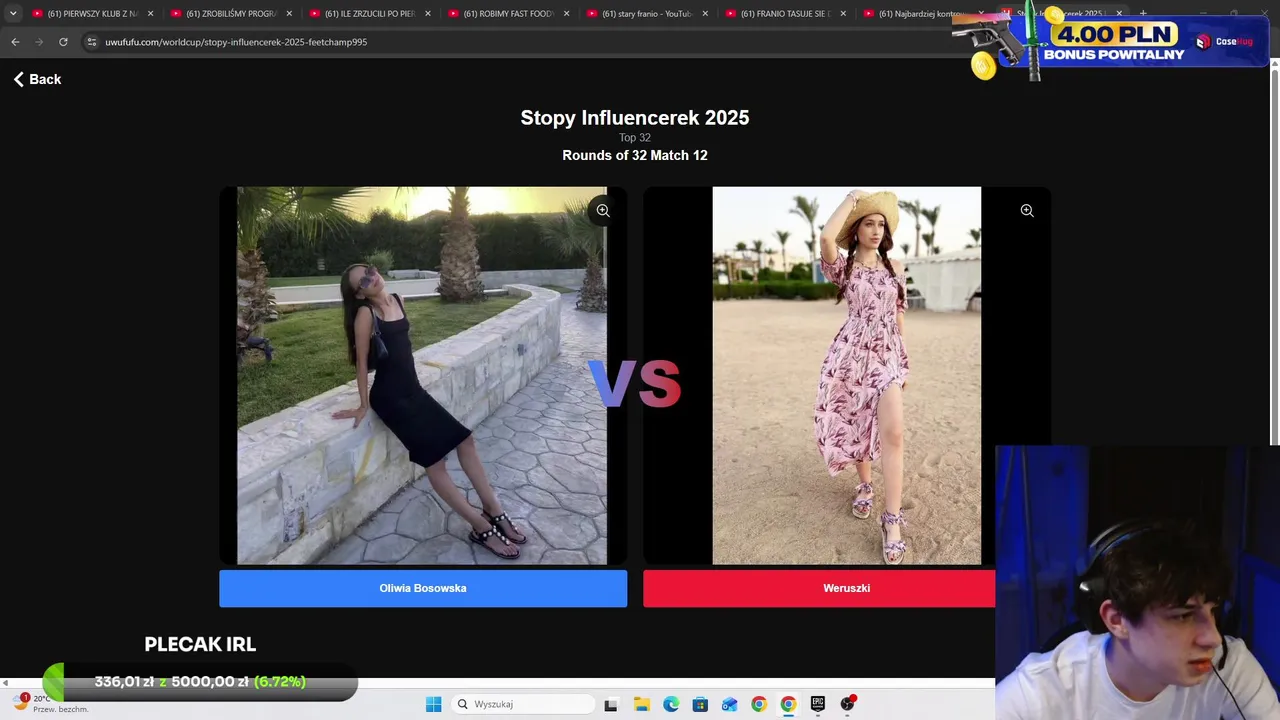
Task: Select the Oliwia Bosowska photo
Action: (422, 376)
